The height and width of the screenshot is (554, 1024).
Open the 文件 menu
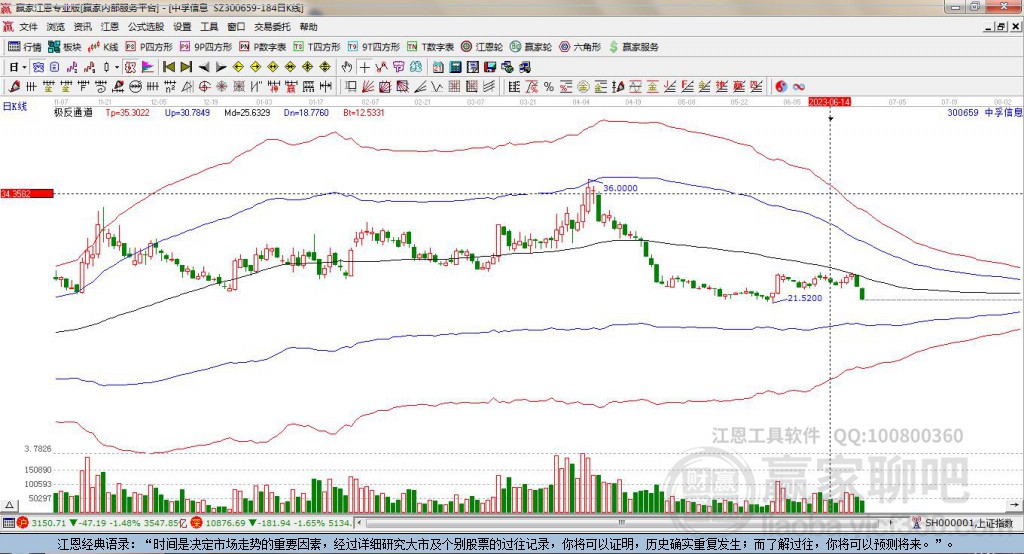point(29,27)
